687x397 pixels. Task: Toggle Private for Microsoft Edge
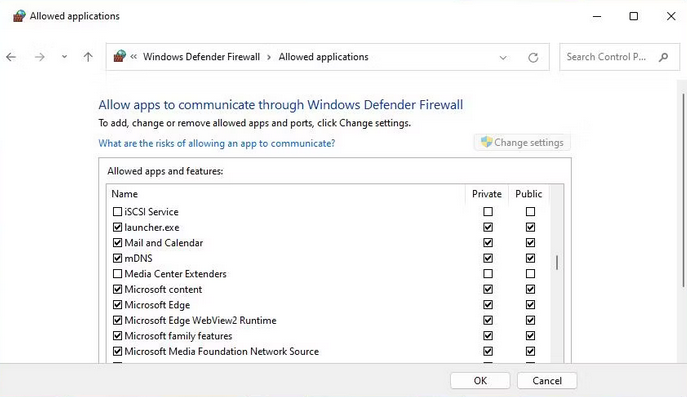point(488,305)
